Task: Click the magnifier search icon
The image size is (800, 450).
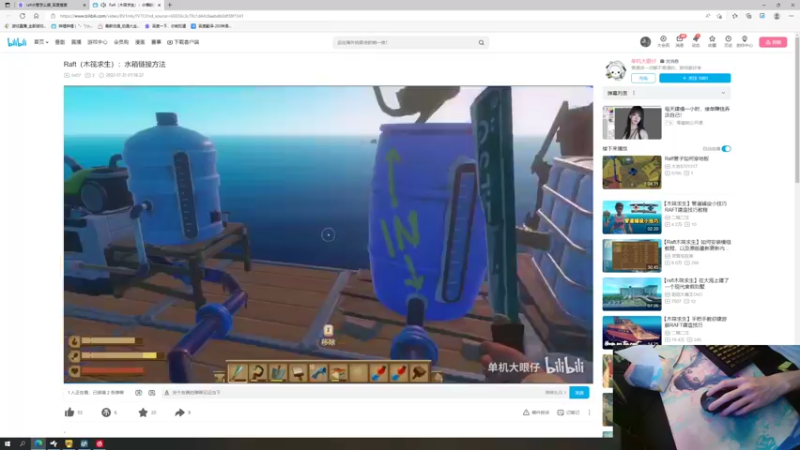Action: click(481, 43)
